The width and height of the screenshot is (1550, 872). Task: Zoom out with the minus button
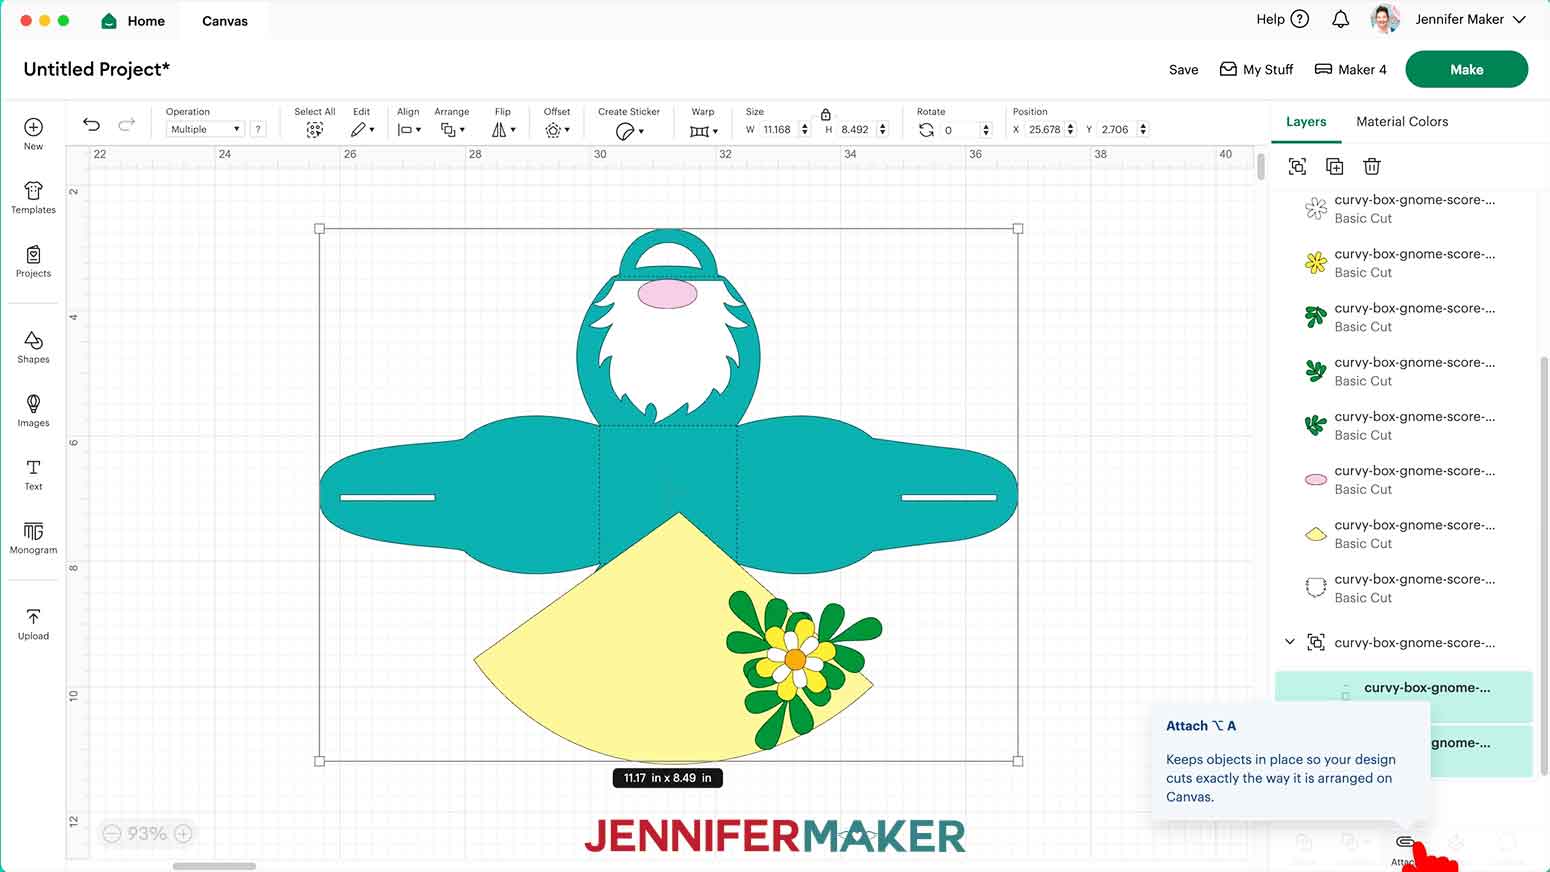click(112, 833)
